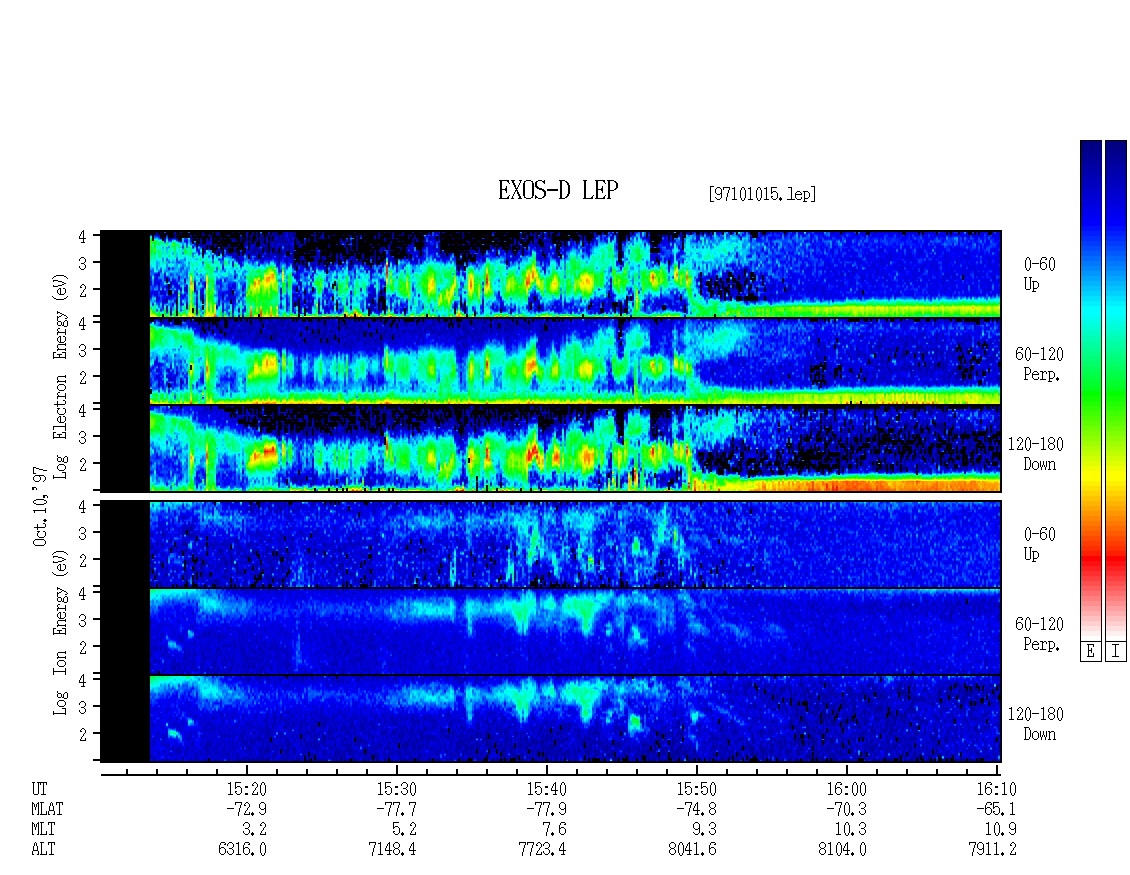Image resolution: width=1130 pixels, height=875 pixels.
Task: Click the MLT value 10.3
Action: coord(850,830)
